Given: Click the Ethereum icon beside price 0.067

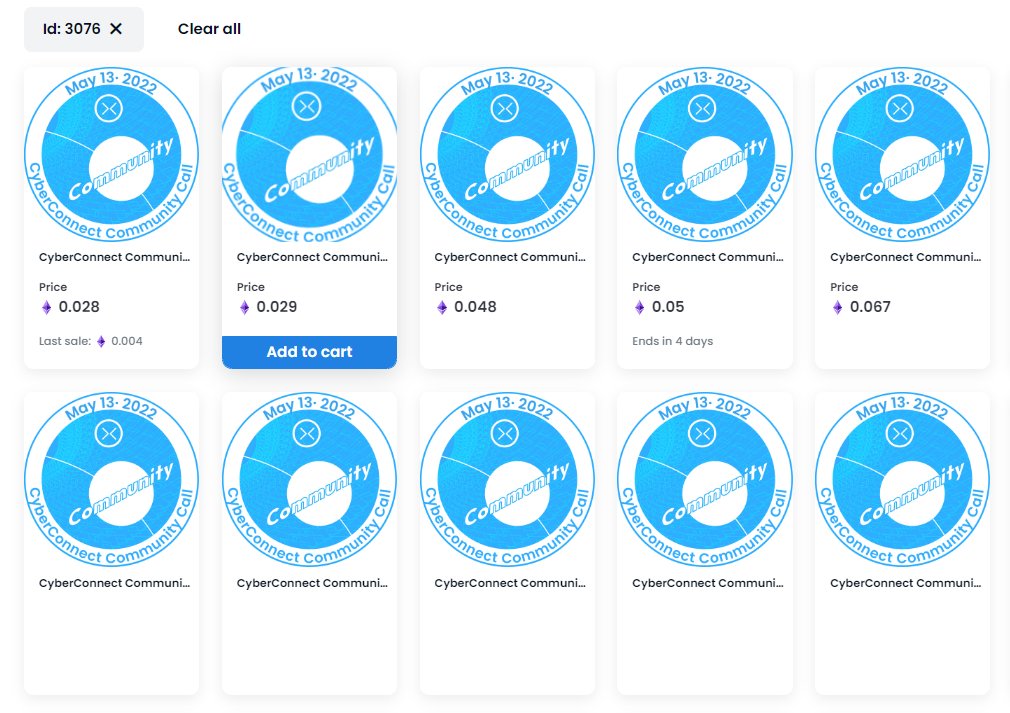Looking at the screenshot, I should tap(837, 307).
